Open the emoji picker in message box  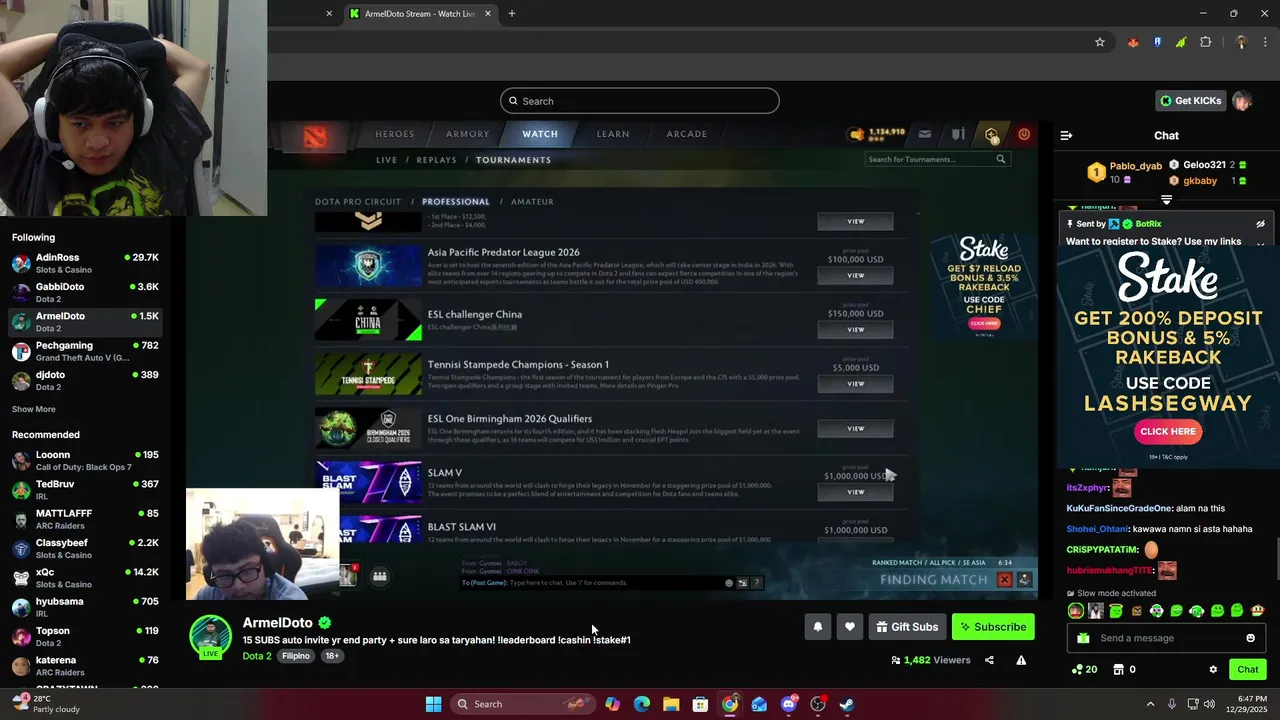click(x=1250, y=638)
